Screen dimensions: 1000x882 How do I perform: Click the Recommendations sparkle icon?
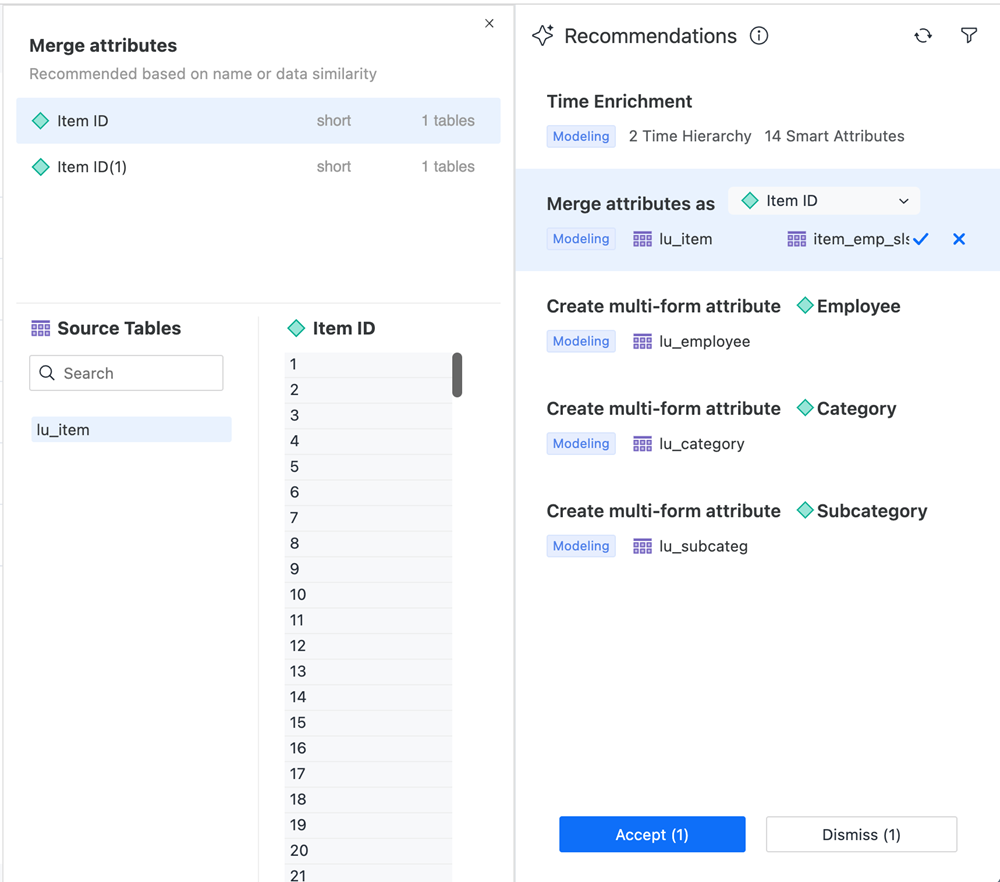point(543,36)
